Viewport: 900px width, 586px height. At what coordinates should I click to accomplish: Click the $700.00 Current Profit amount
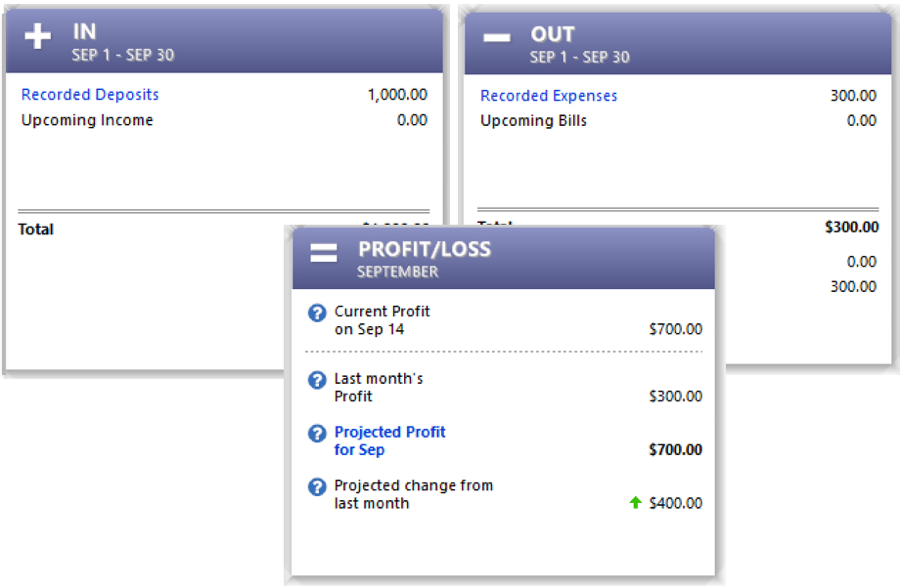pyautogui.click(x=676, y=329)
